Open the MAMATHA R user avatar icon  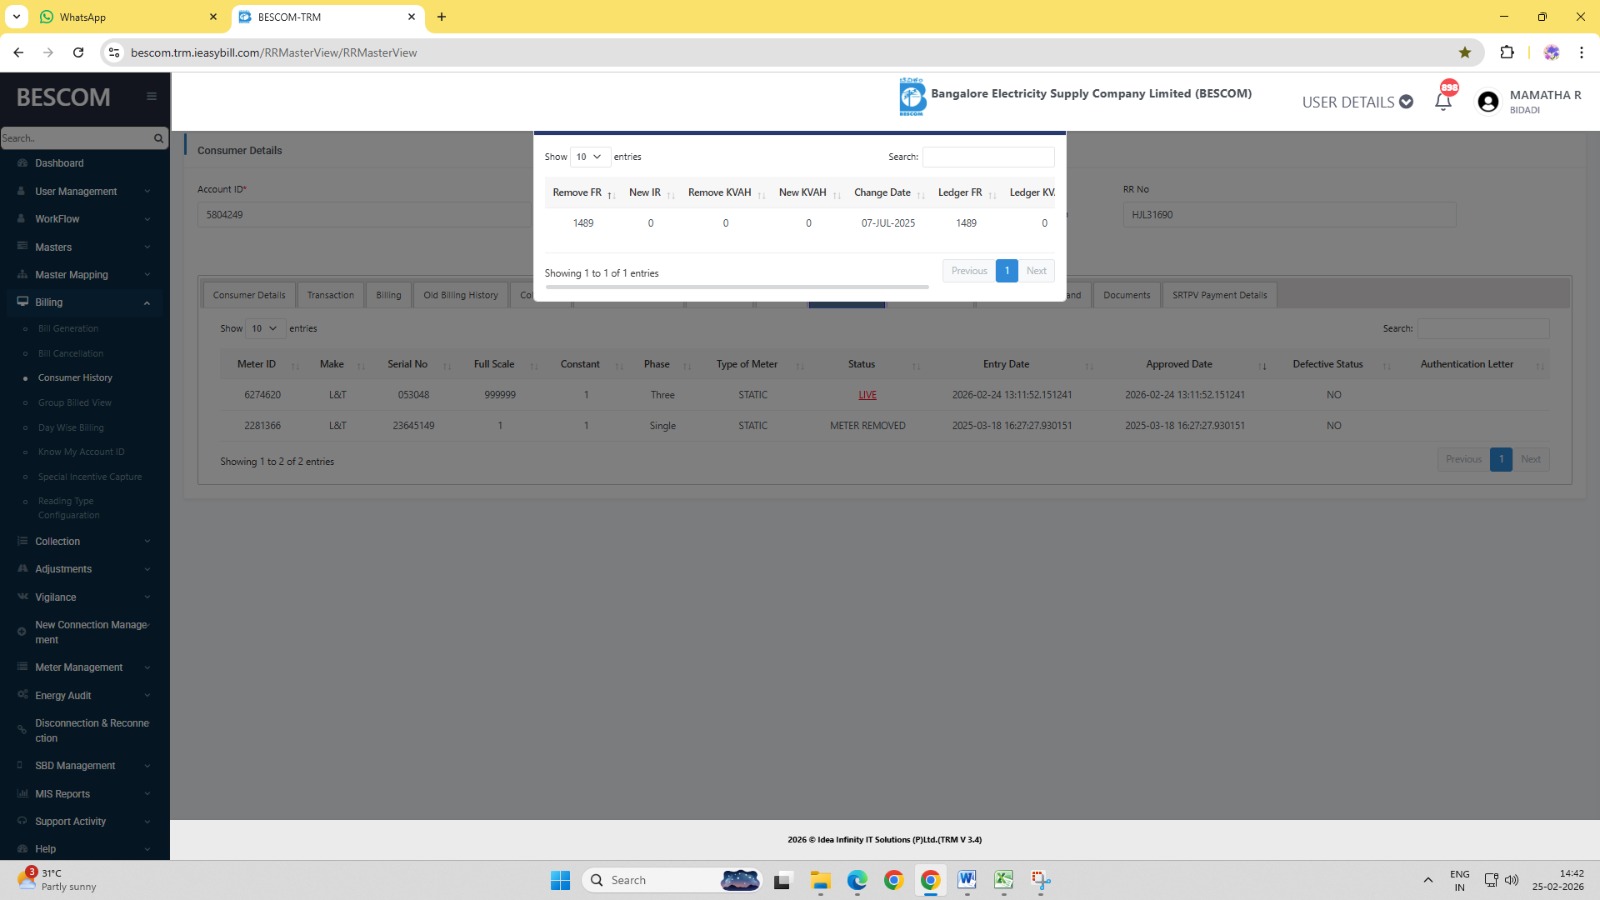tap(1488, 102)
